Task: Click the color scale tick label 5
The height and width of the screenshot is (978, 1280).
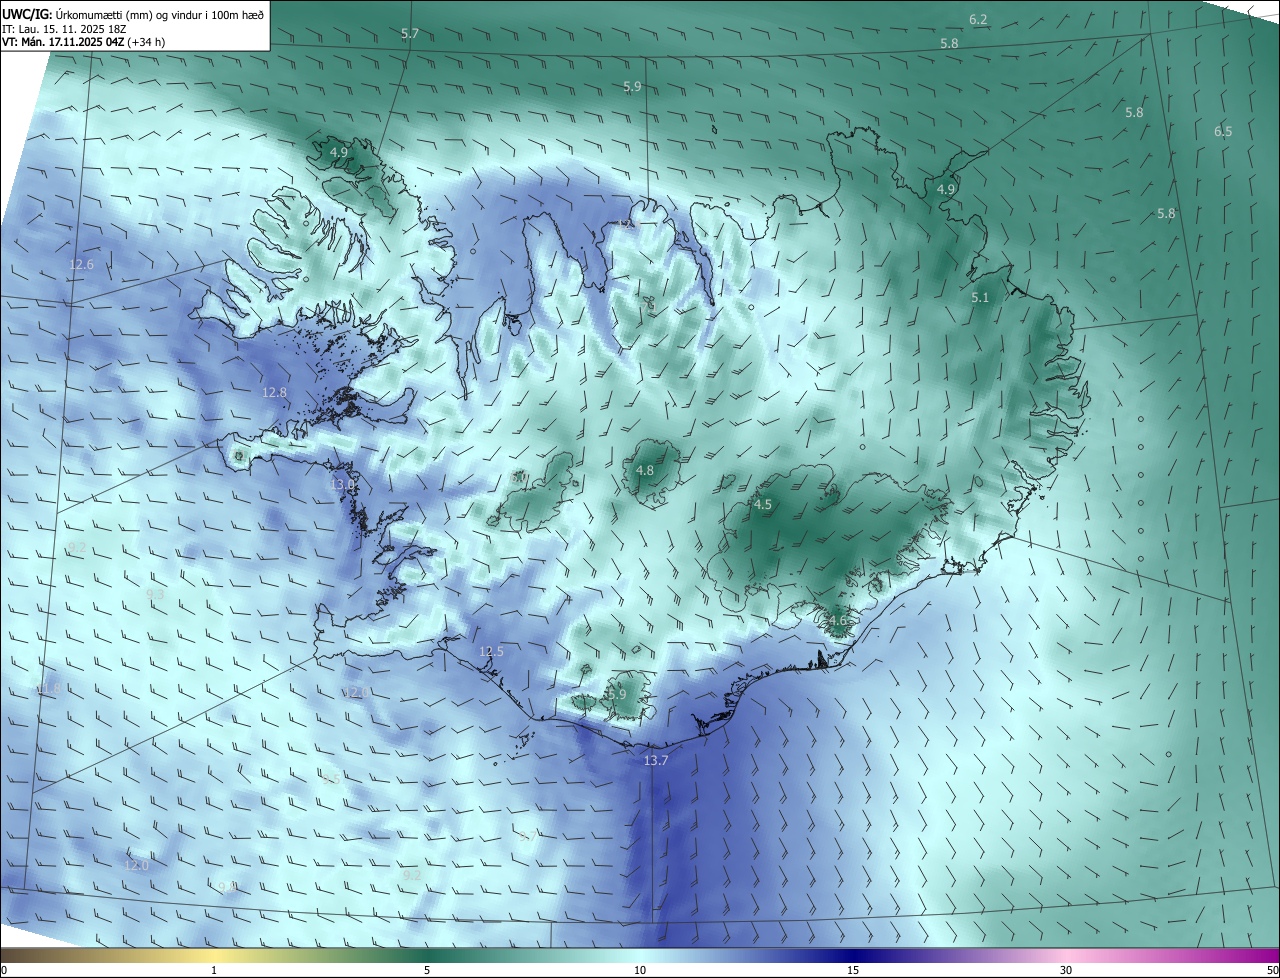Action: pos(427,970)
